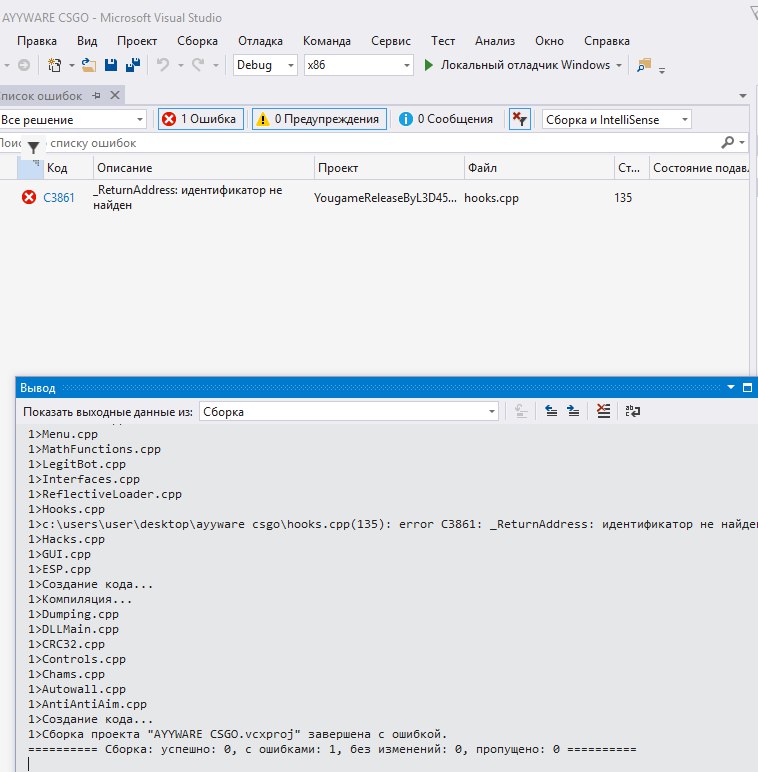Start the Local Windows Debugger
The width and height of the screenshot is (758, 772).
(x=517, y=65)
